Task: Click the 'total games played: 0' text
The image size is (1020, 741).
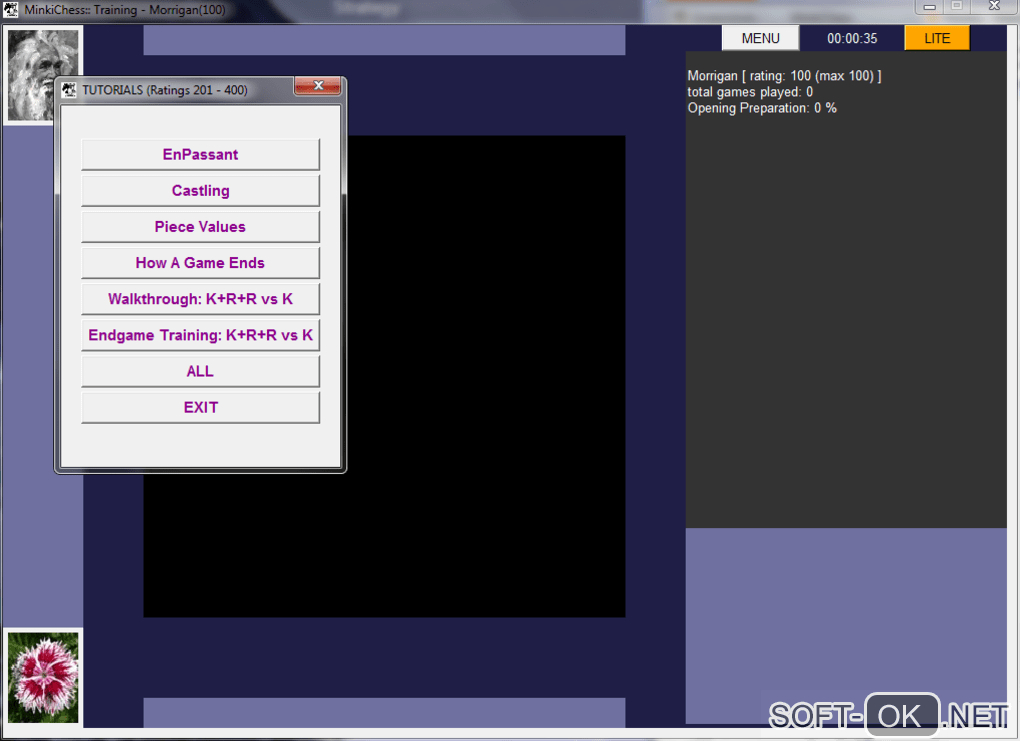Action: tap(750, 92)
